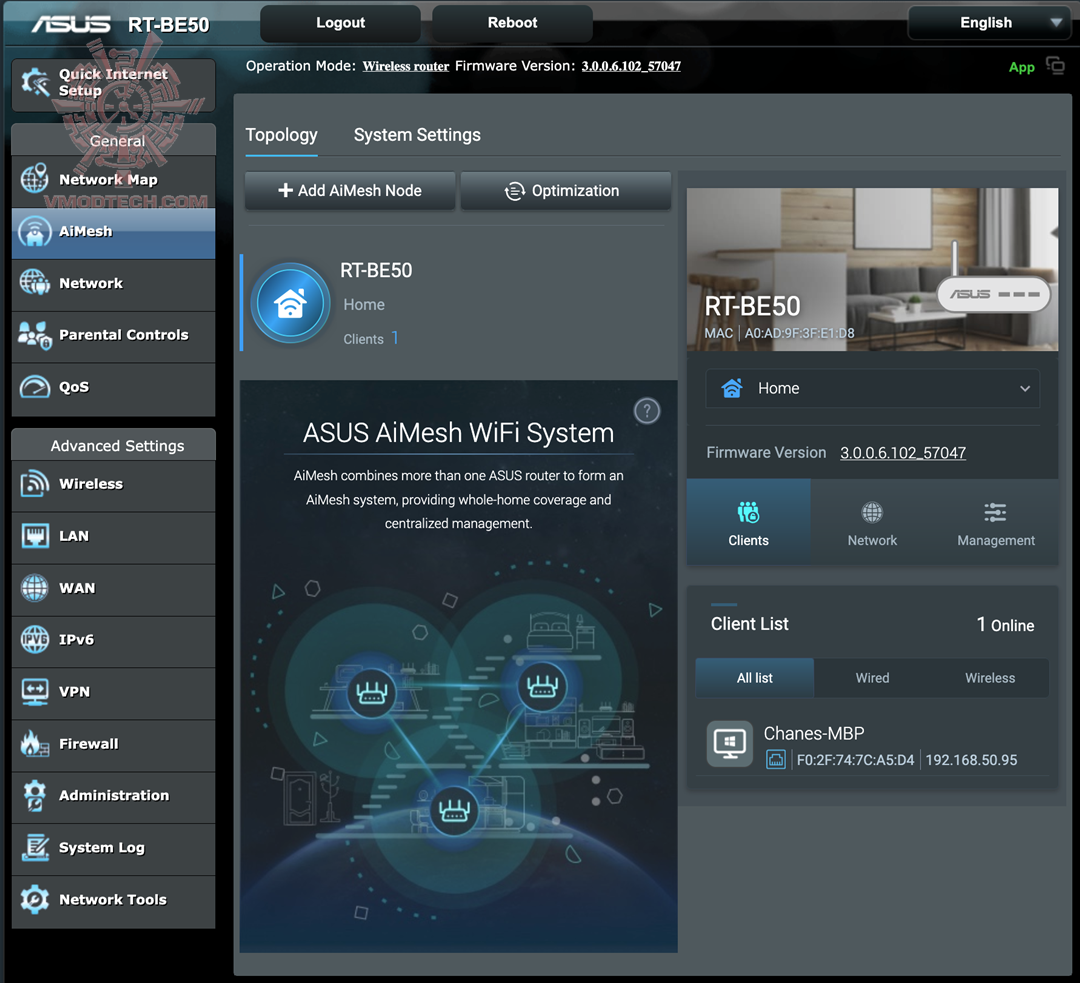Switch to the Network panel for RT-BE50
The height and width of the screenshot is (983, 1080).
point(871,521)
